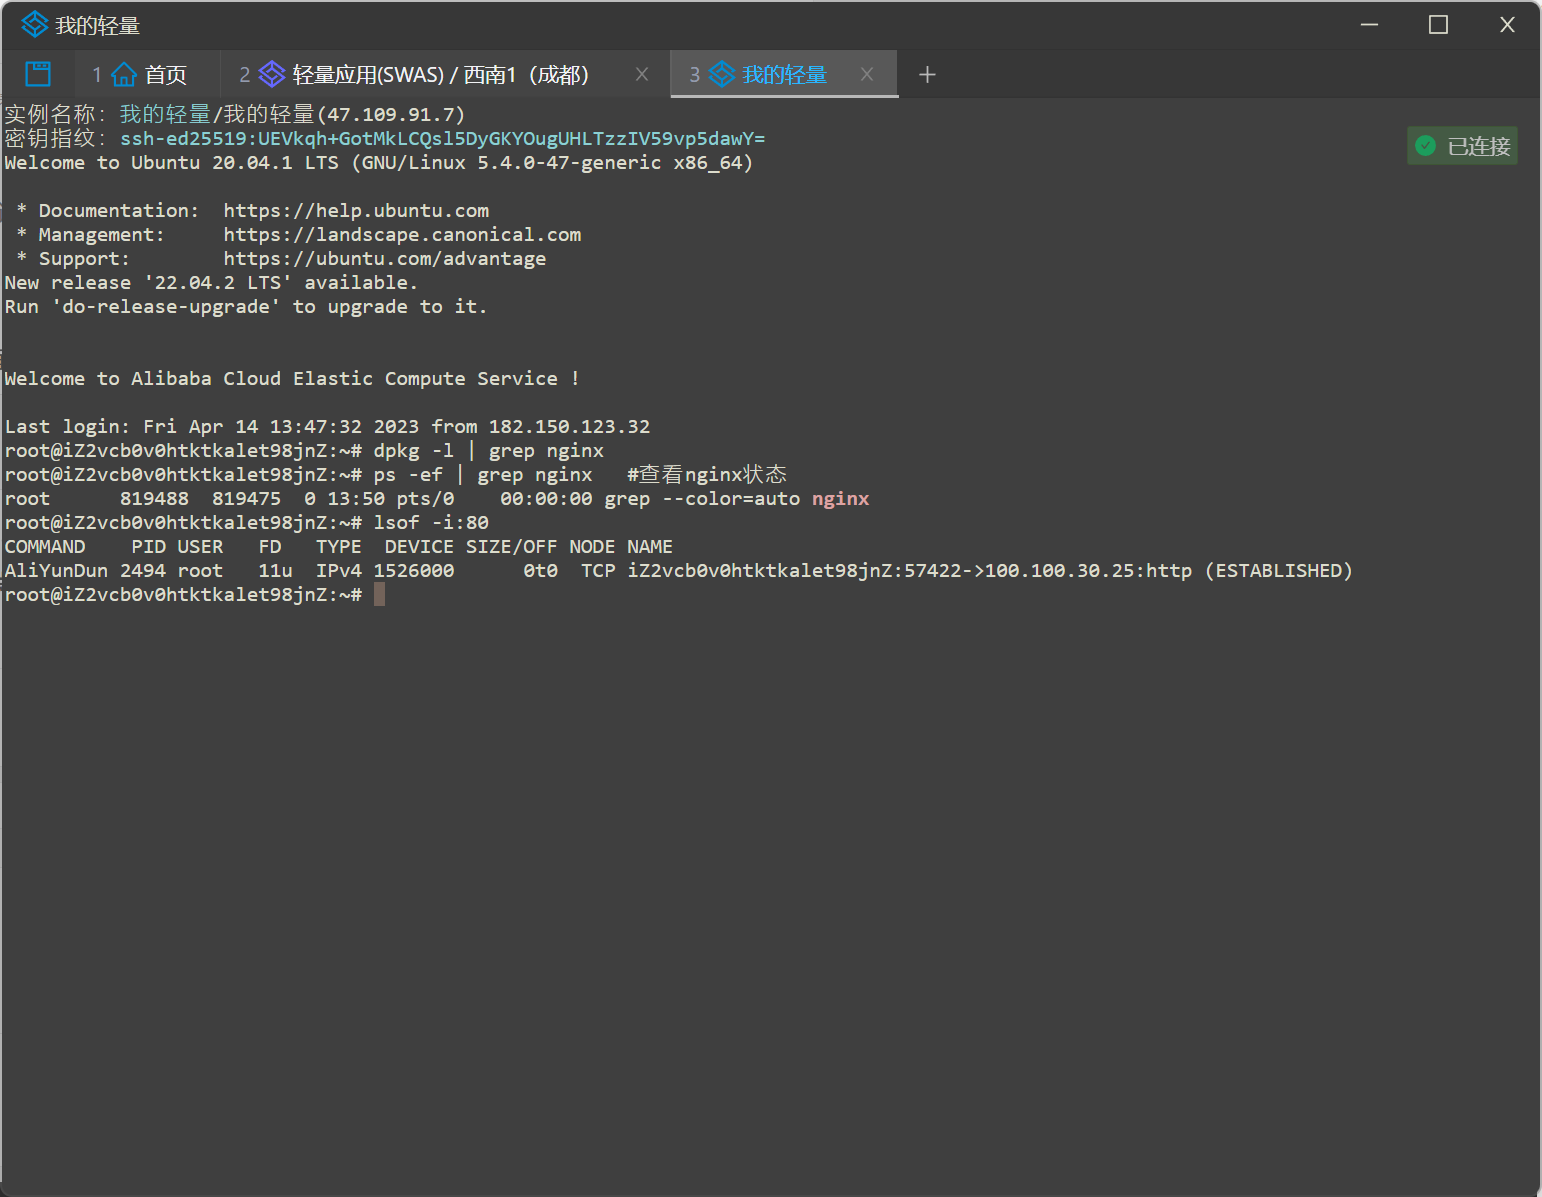The width and height of the screenshot is (1542, 1197).
Task: Click the ssh-ed25519 key fingerprint text
Action: [443, 138]
